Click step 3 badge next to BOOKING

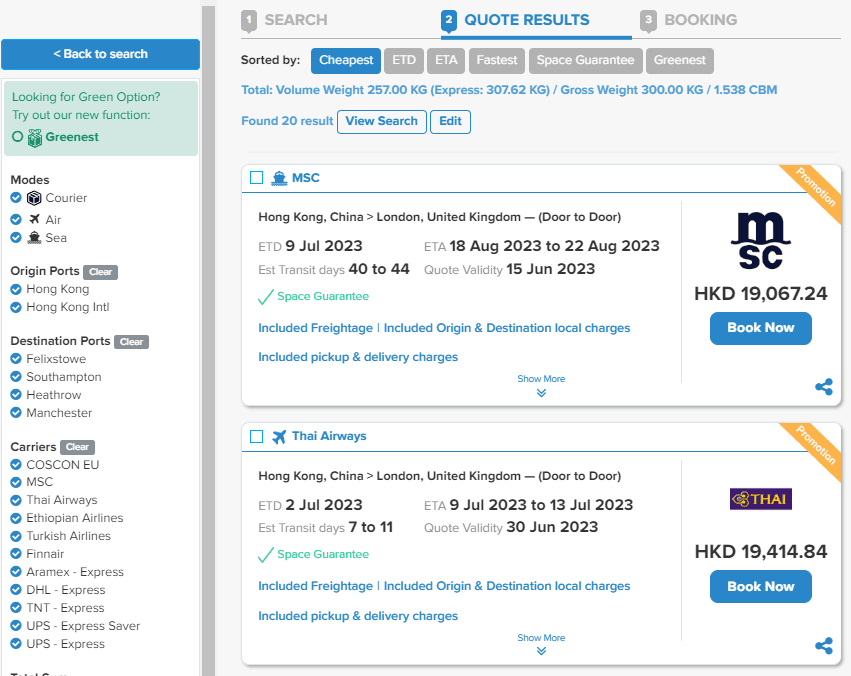648,21
